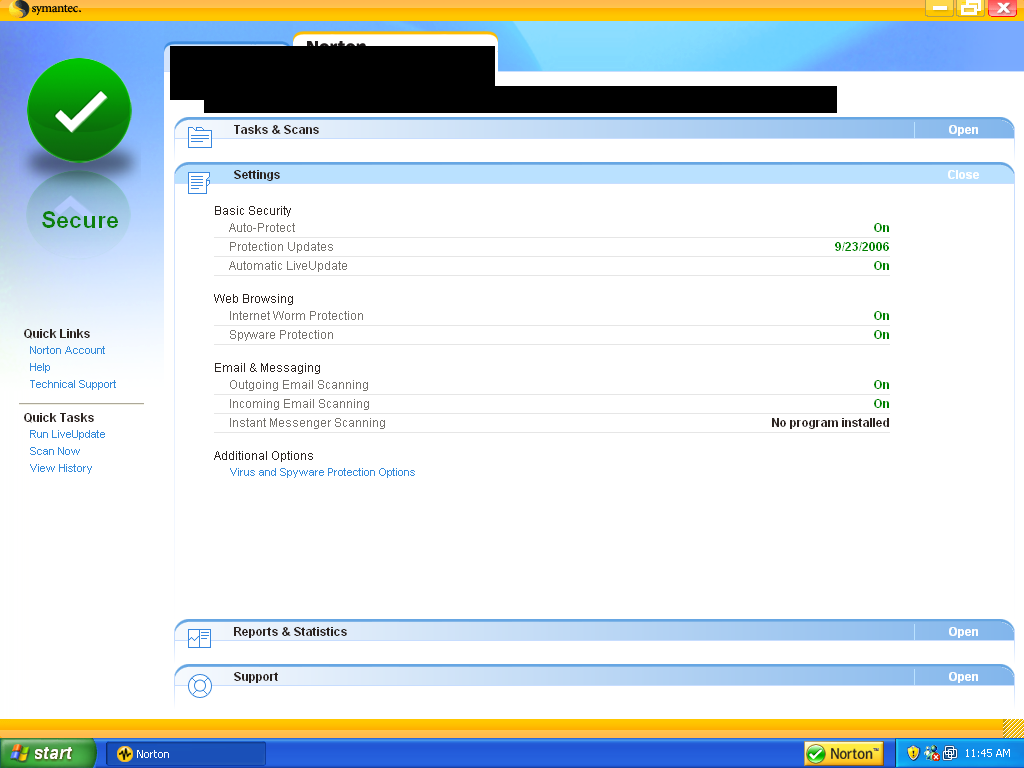Image resolution: width=1024 pixels, height=768 pixels.
Task: Click Protection Updates date 9/23/2006
Action: [861, 247]
